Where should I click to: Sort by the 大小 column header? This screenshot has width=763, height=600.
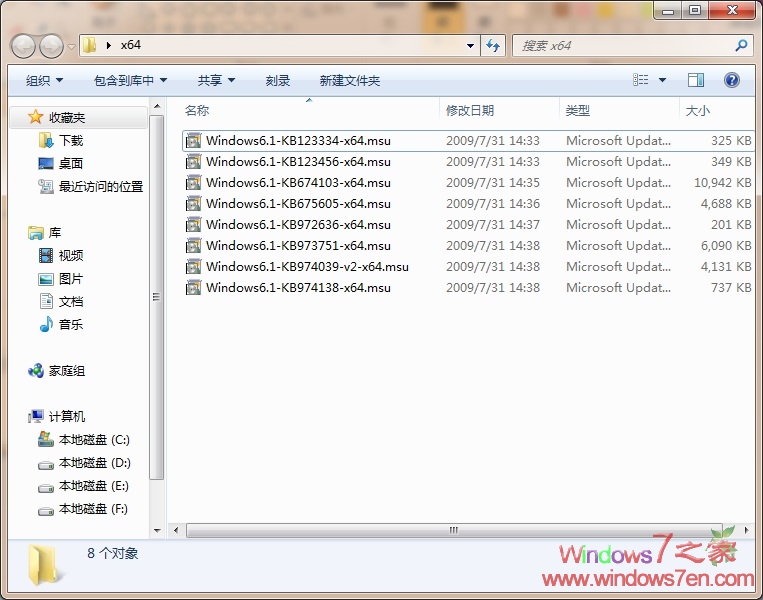click(697, 110)
